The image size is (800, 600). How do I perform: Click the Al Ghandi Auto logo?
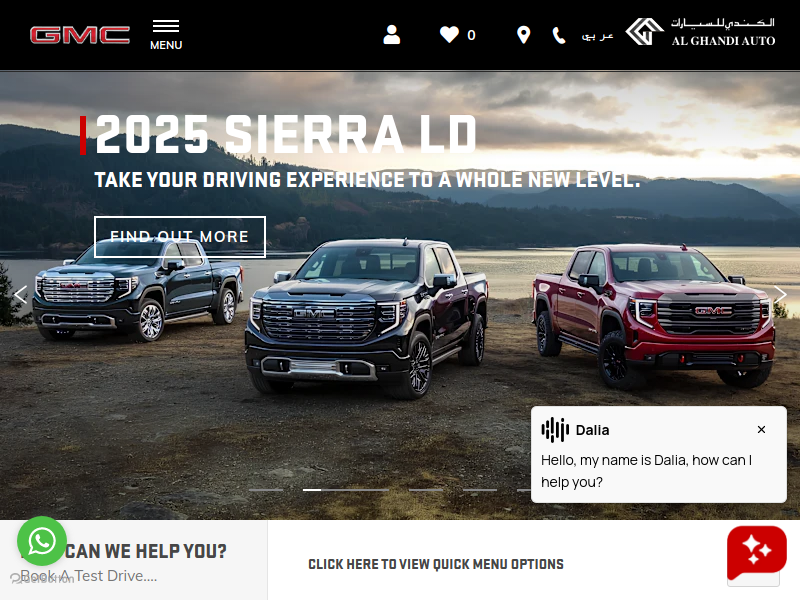701,32
